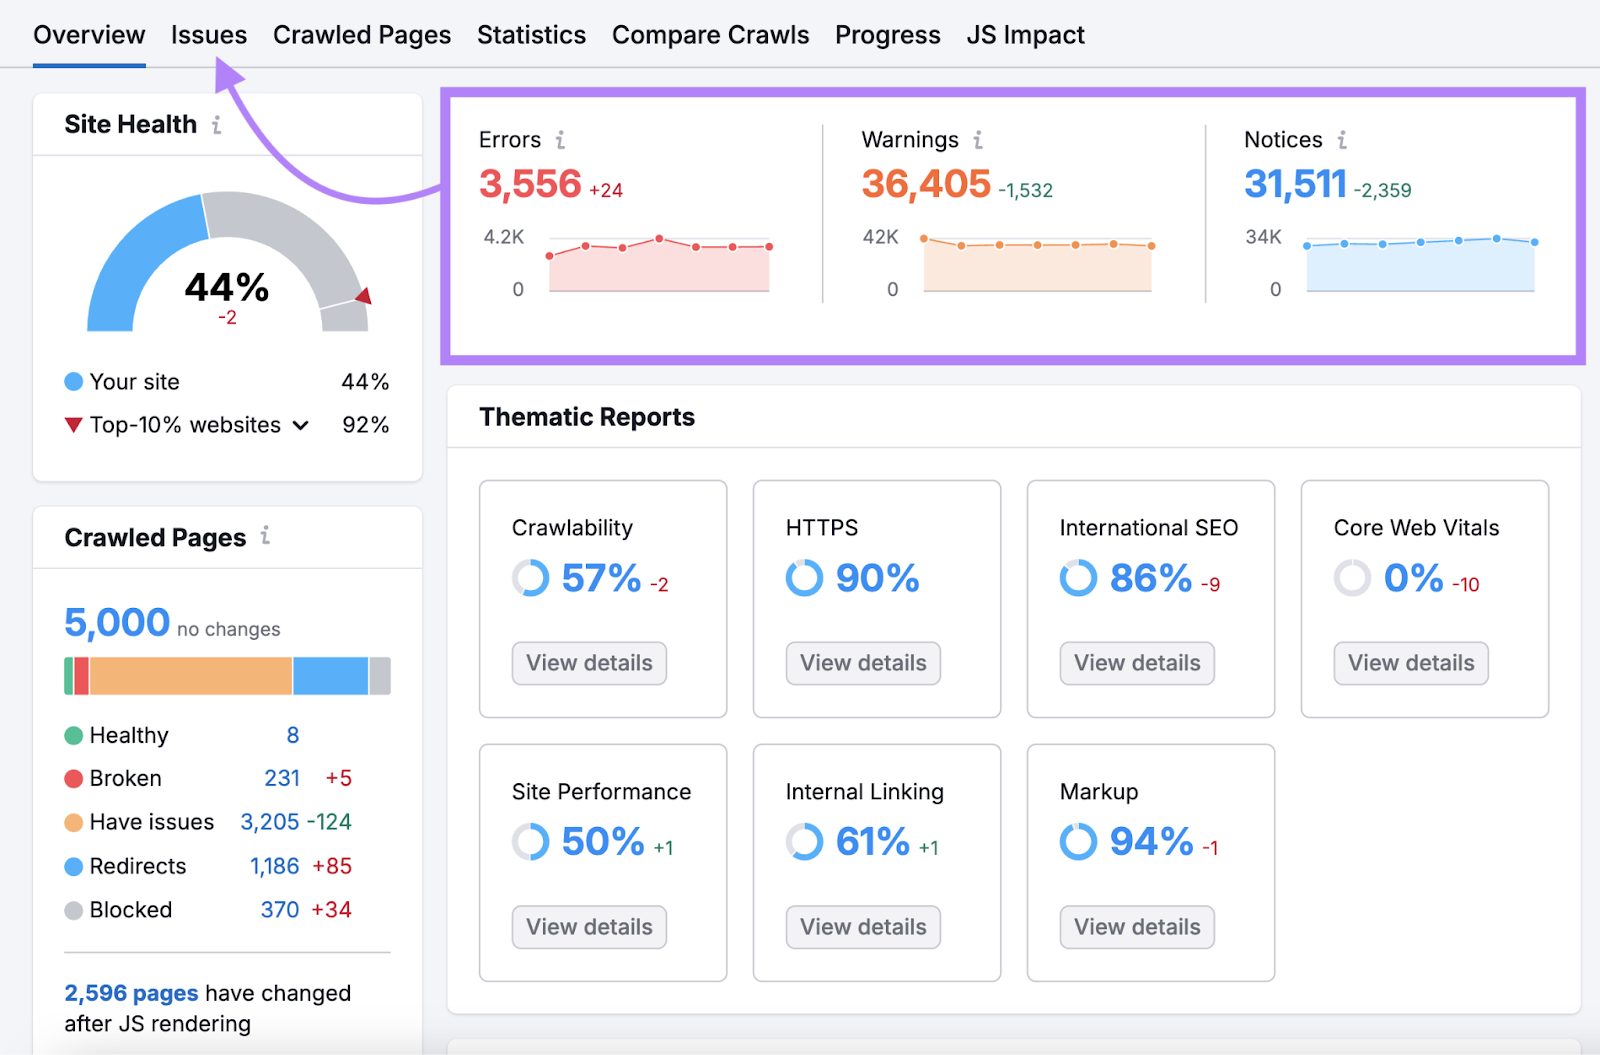Open the 2,596 pages link
Screen dimensions: 1600x1055
coord(130,993)
